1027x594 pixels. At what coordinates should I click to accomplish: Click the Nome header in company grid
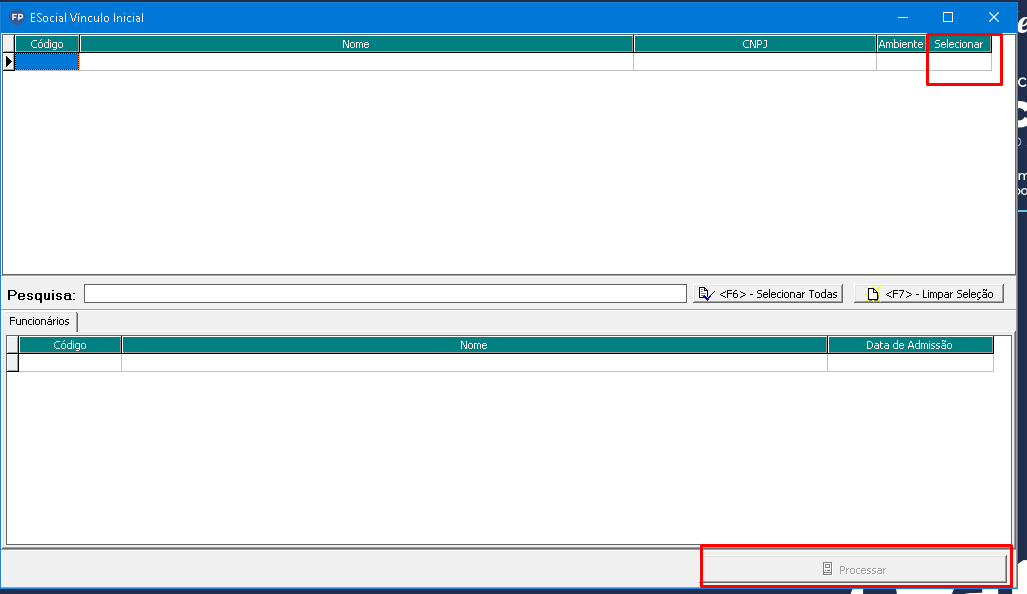tap(356, 44)
